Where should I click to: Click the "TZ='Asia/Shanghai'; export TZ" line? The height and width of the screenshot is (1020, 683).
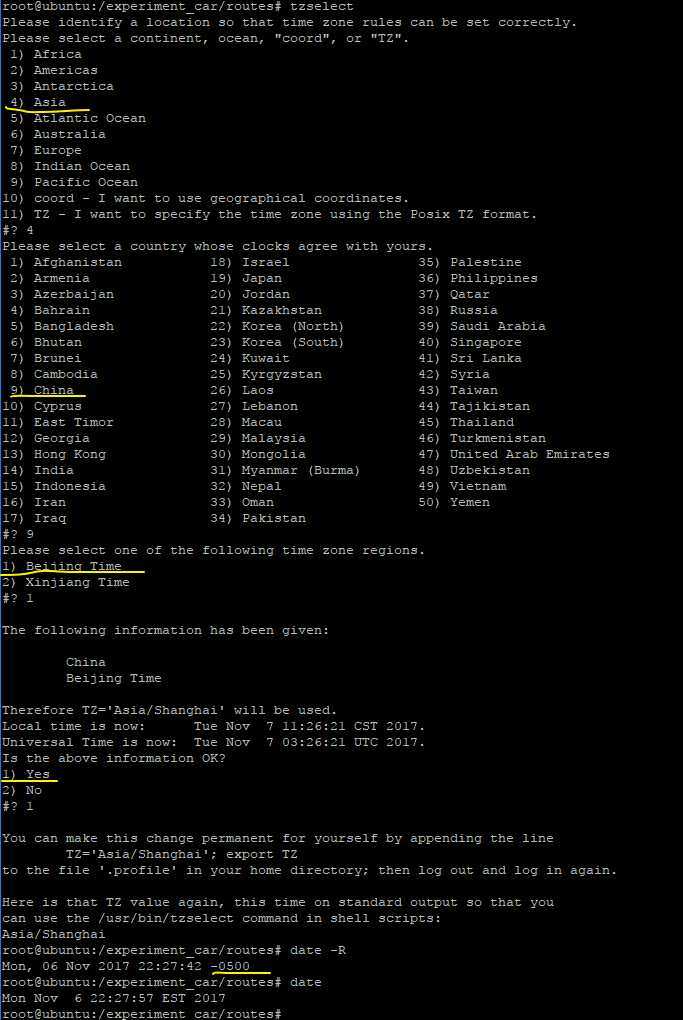(181, 855)
